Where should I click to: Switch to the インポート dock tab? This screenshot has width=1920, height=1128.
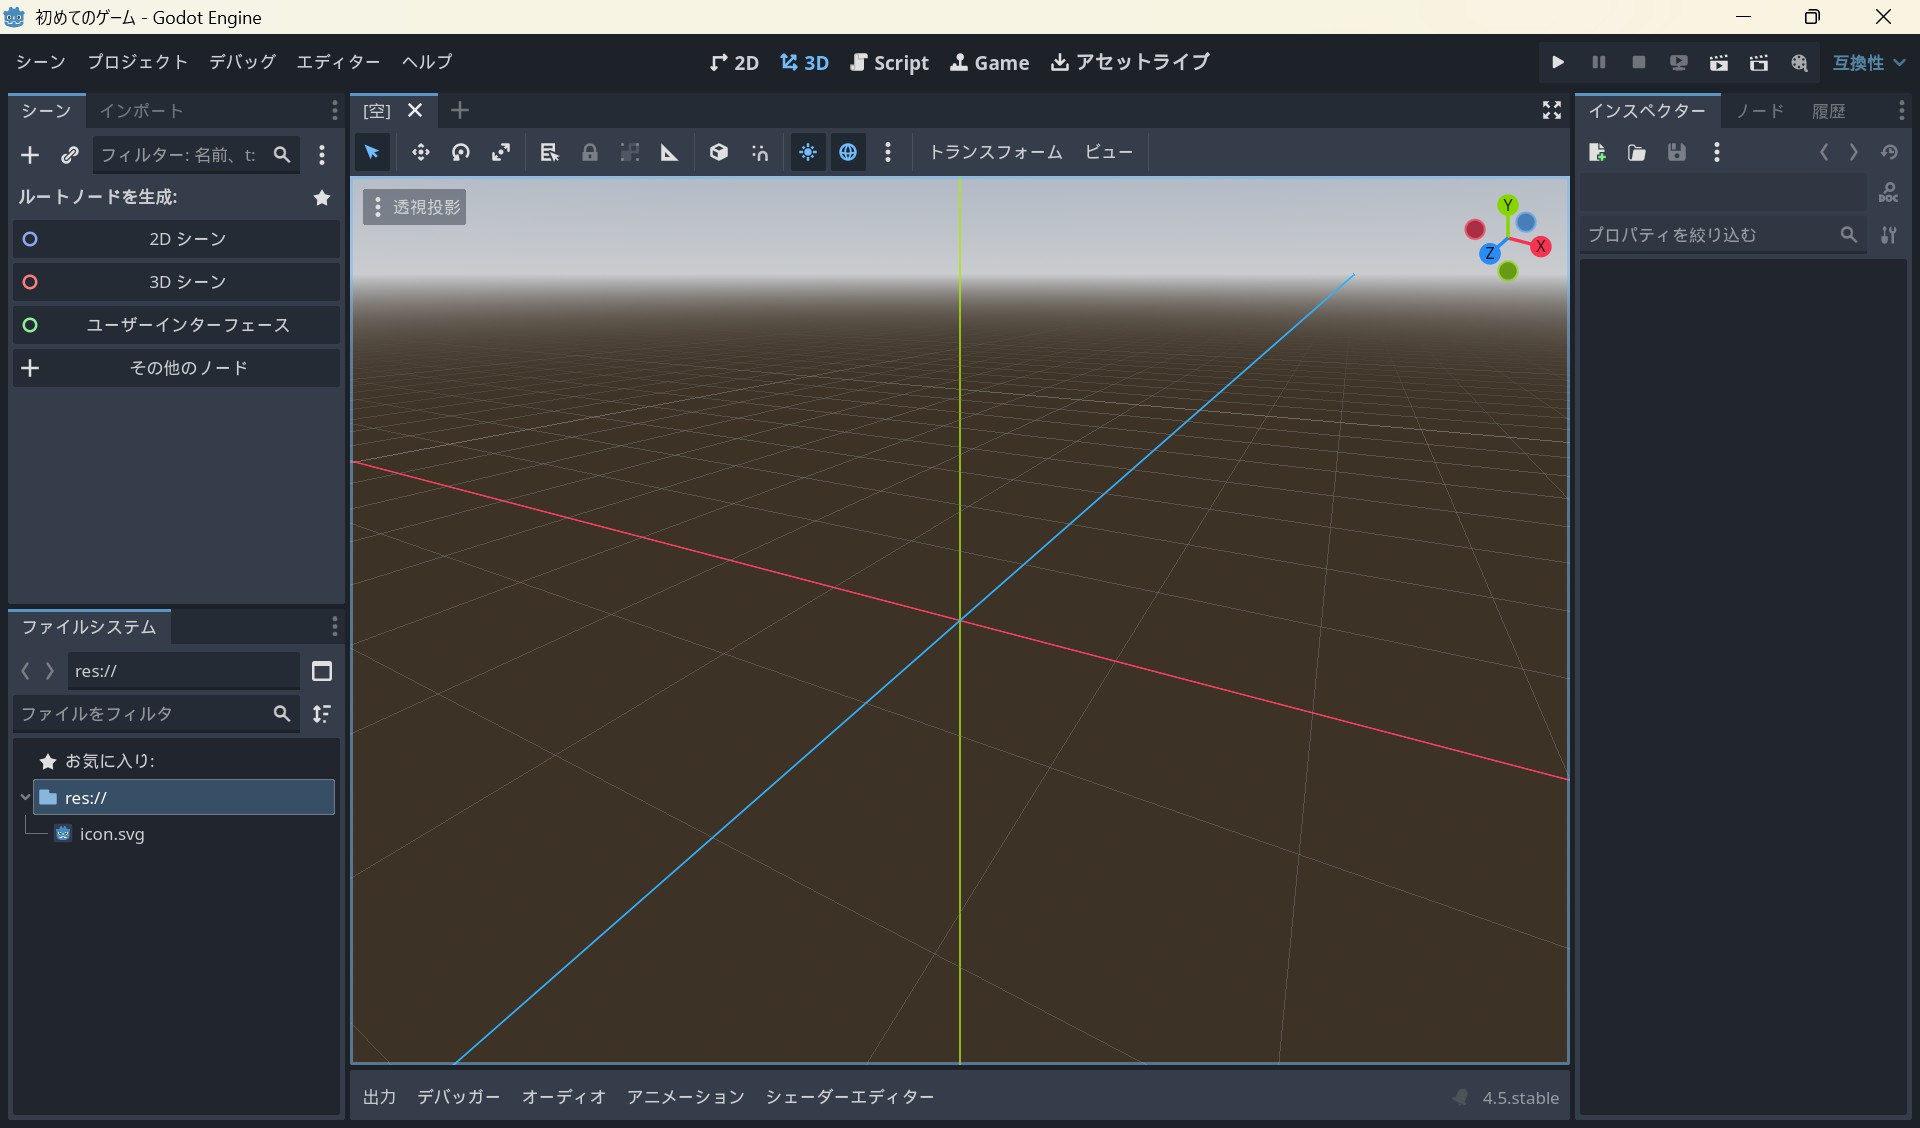(141, 111)
